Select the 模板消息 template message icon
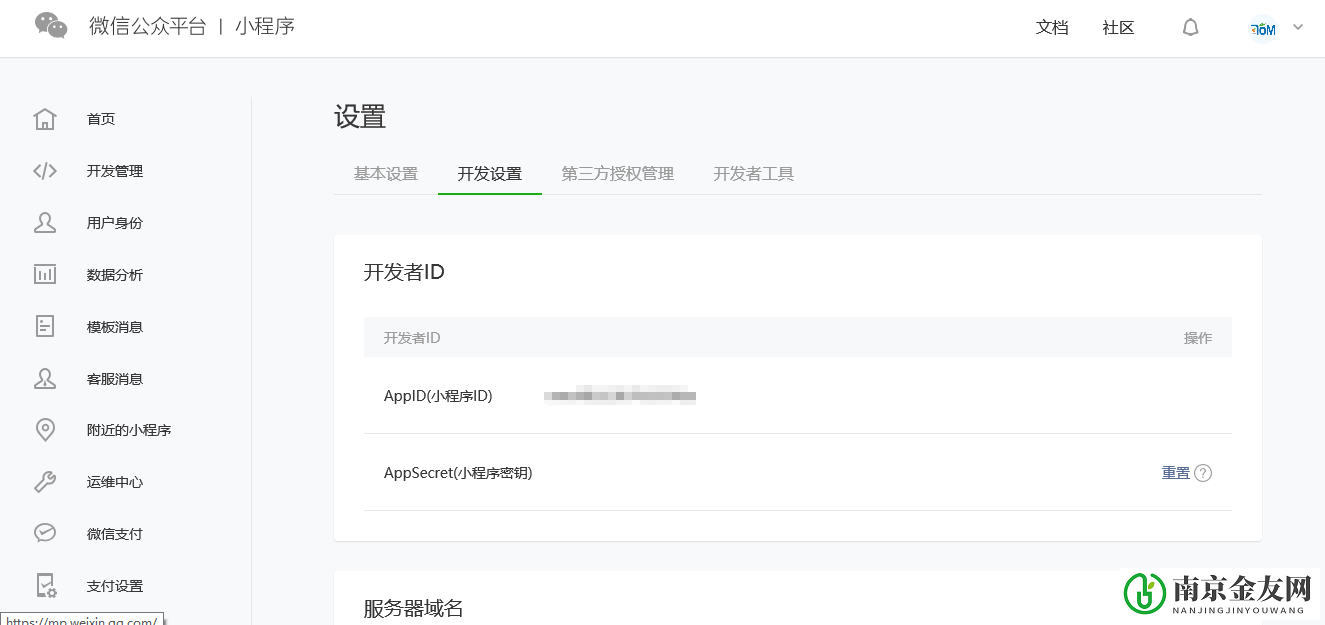The width and height of the screenshot is (1325, 625). (x=45, y=326)
